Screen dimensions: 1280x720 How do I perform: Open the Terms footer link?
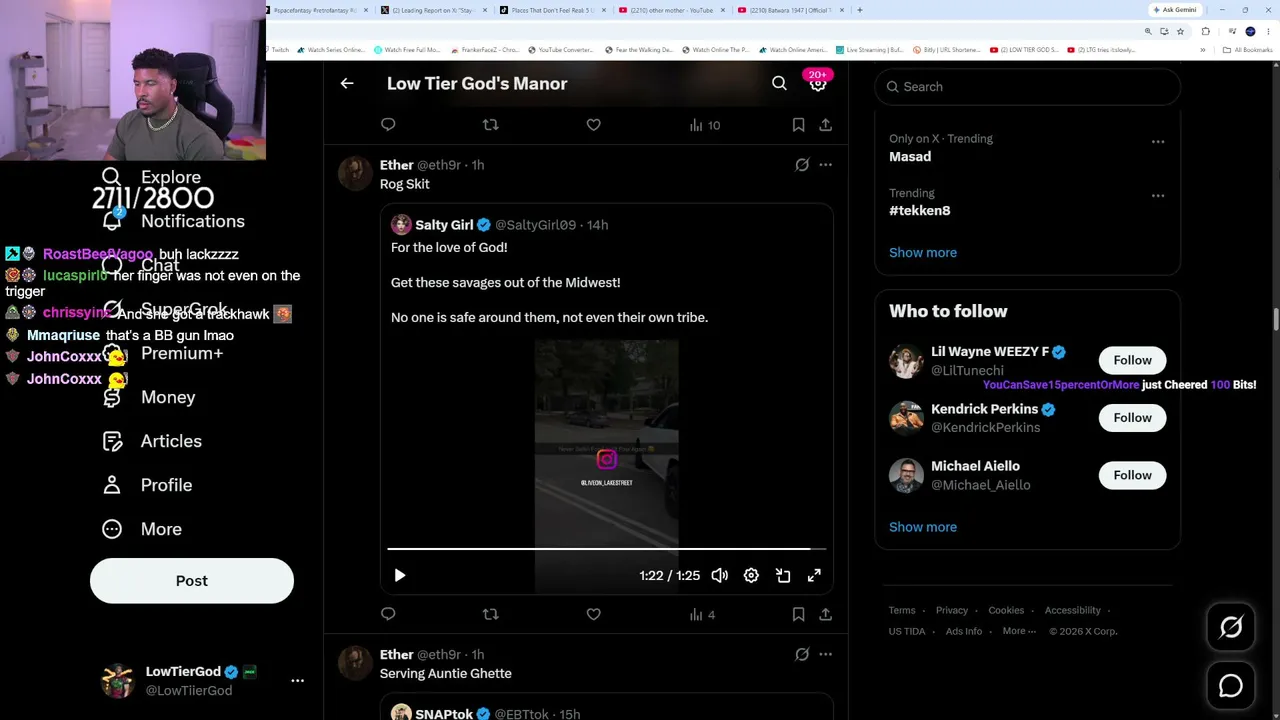click(902, 611)
